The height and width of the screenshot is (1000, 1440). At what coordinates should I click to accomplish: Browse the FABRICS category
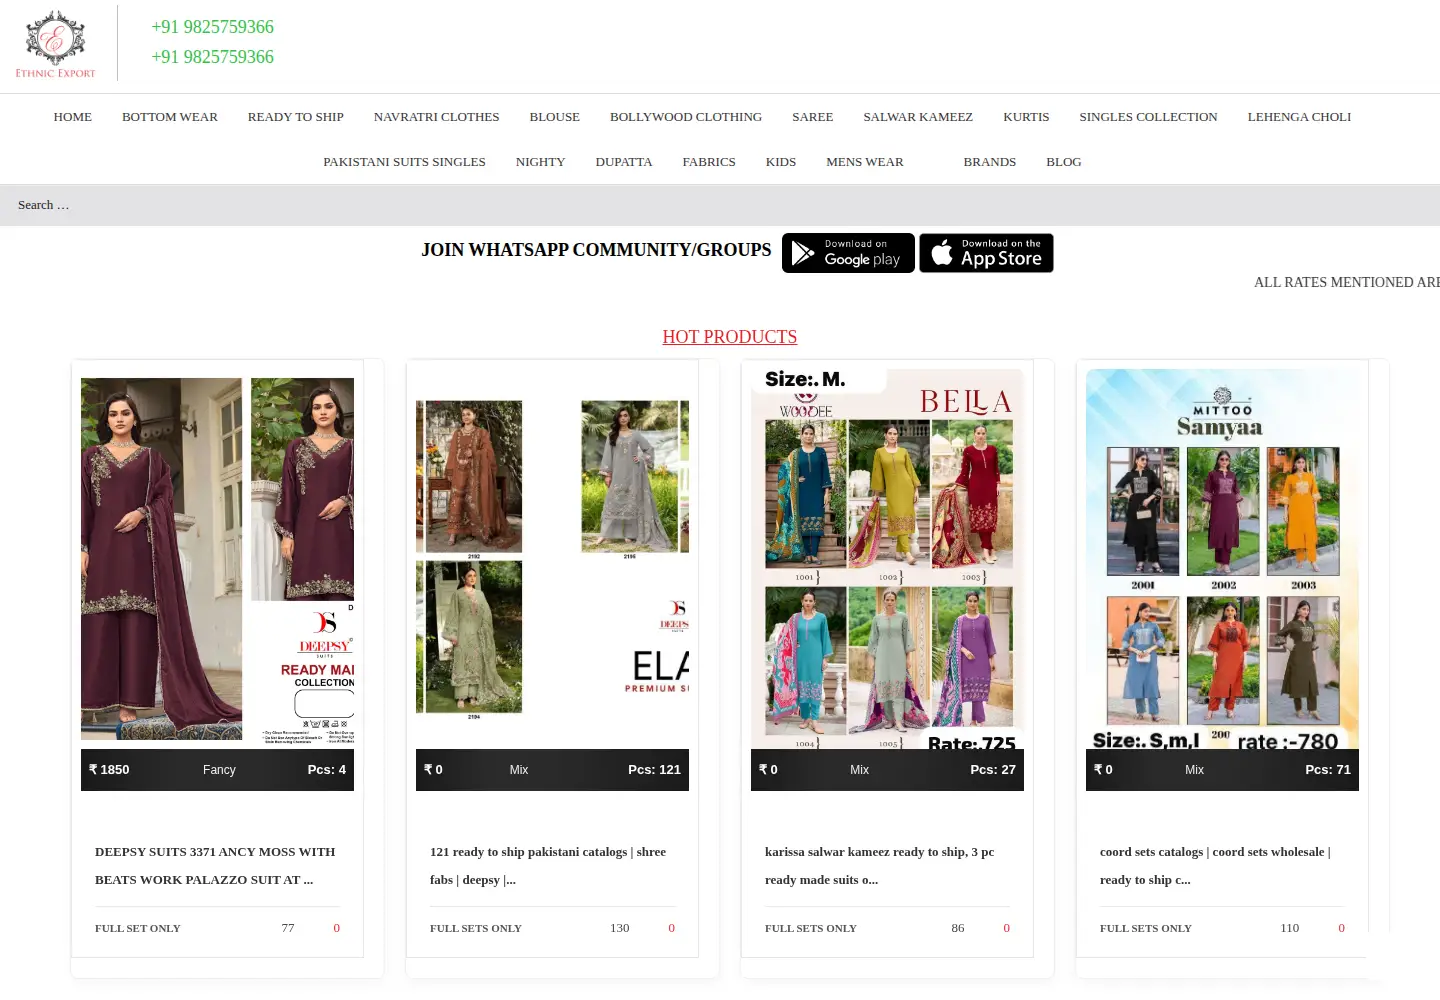tap(709, 162)
